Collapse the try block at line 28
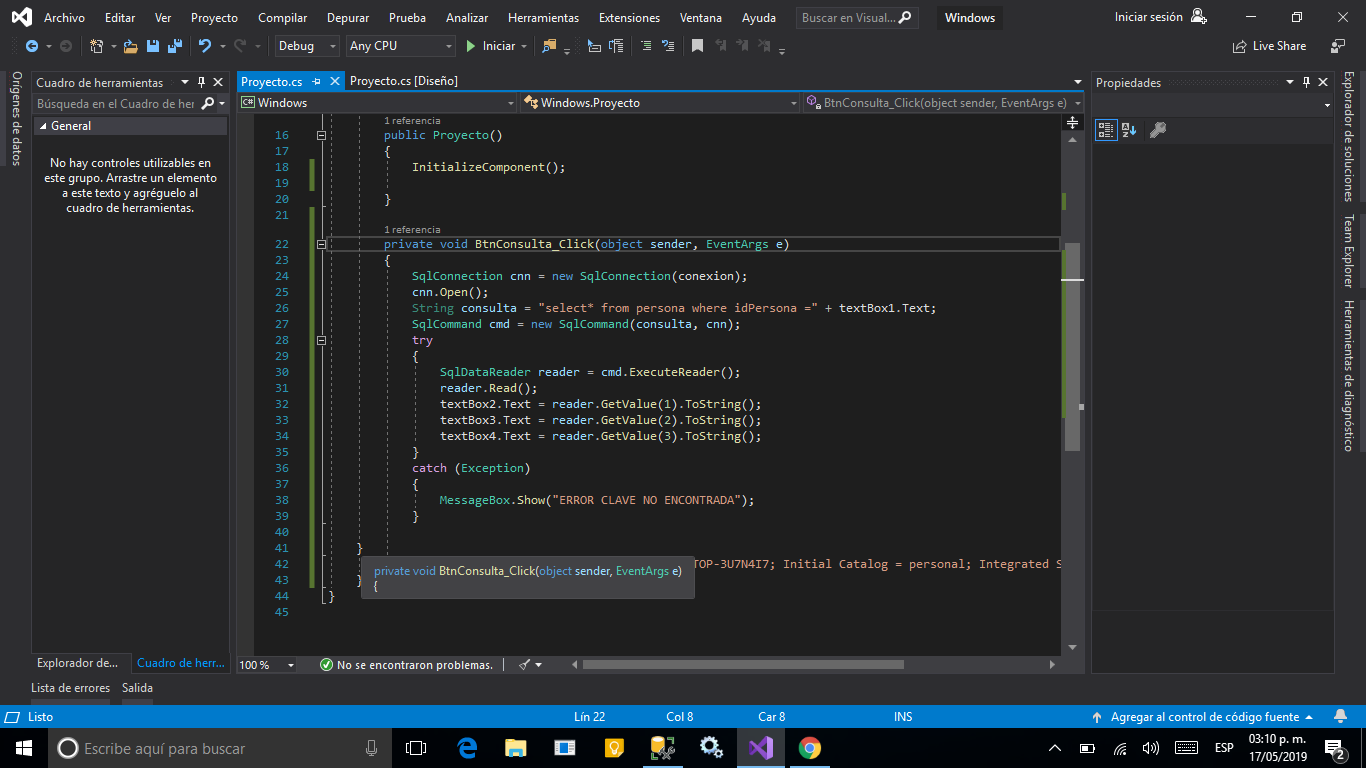1366x768 pixels. tap(320, 340)
